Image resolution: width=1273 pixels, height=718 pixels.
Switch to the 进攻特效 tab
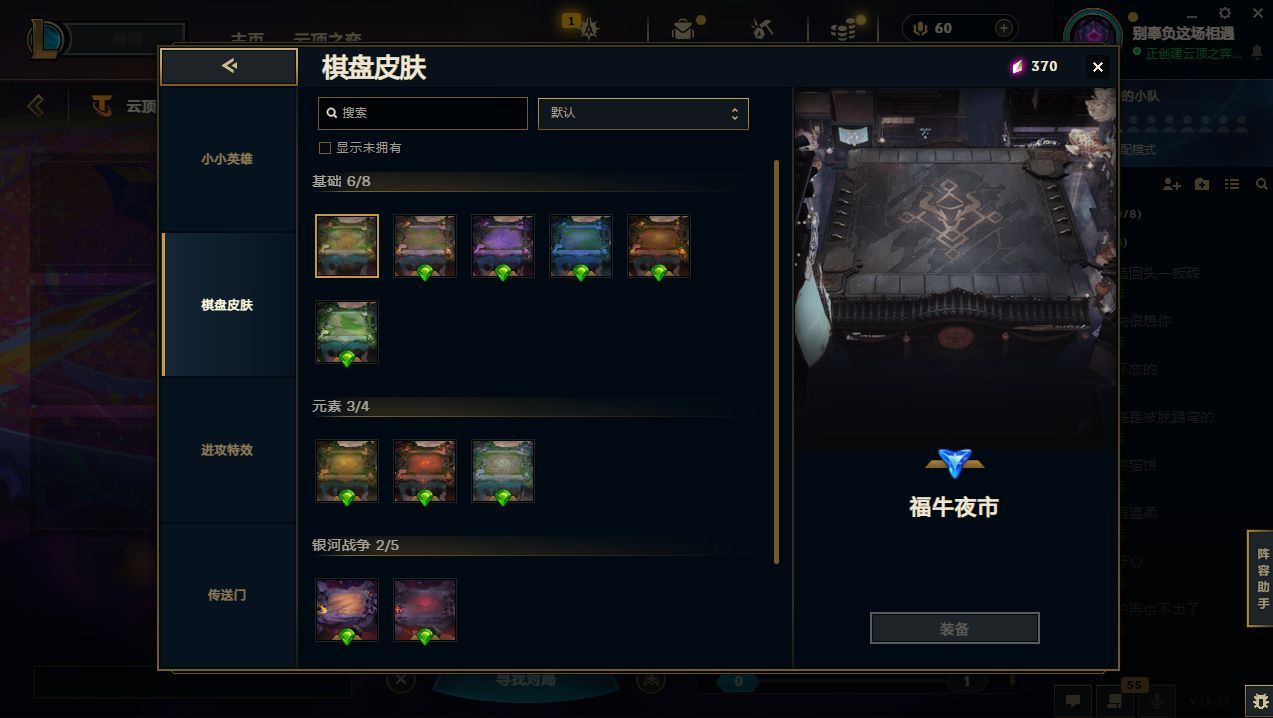click(227, 450)
